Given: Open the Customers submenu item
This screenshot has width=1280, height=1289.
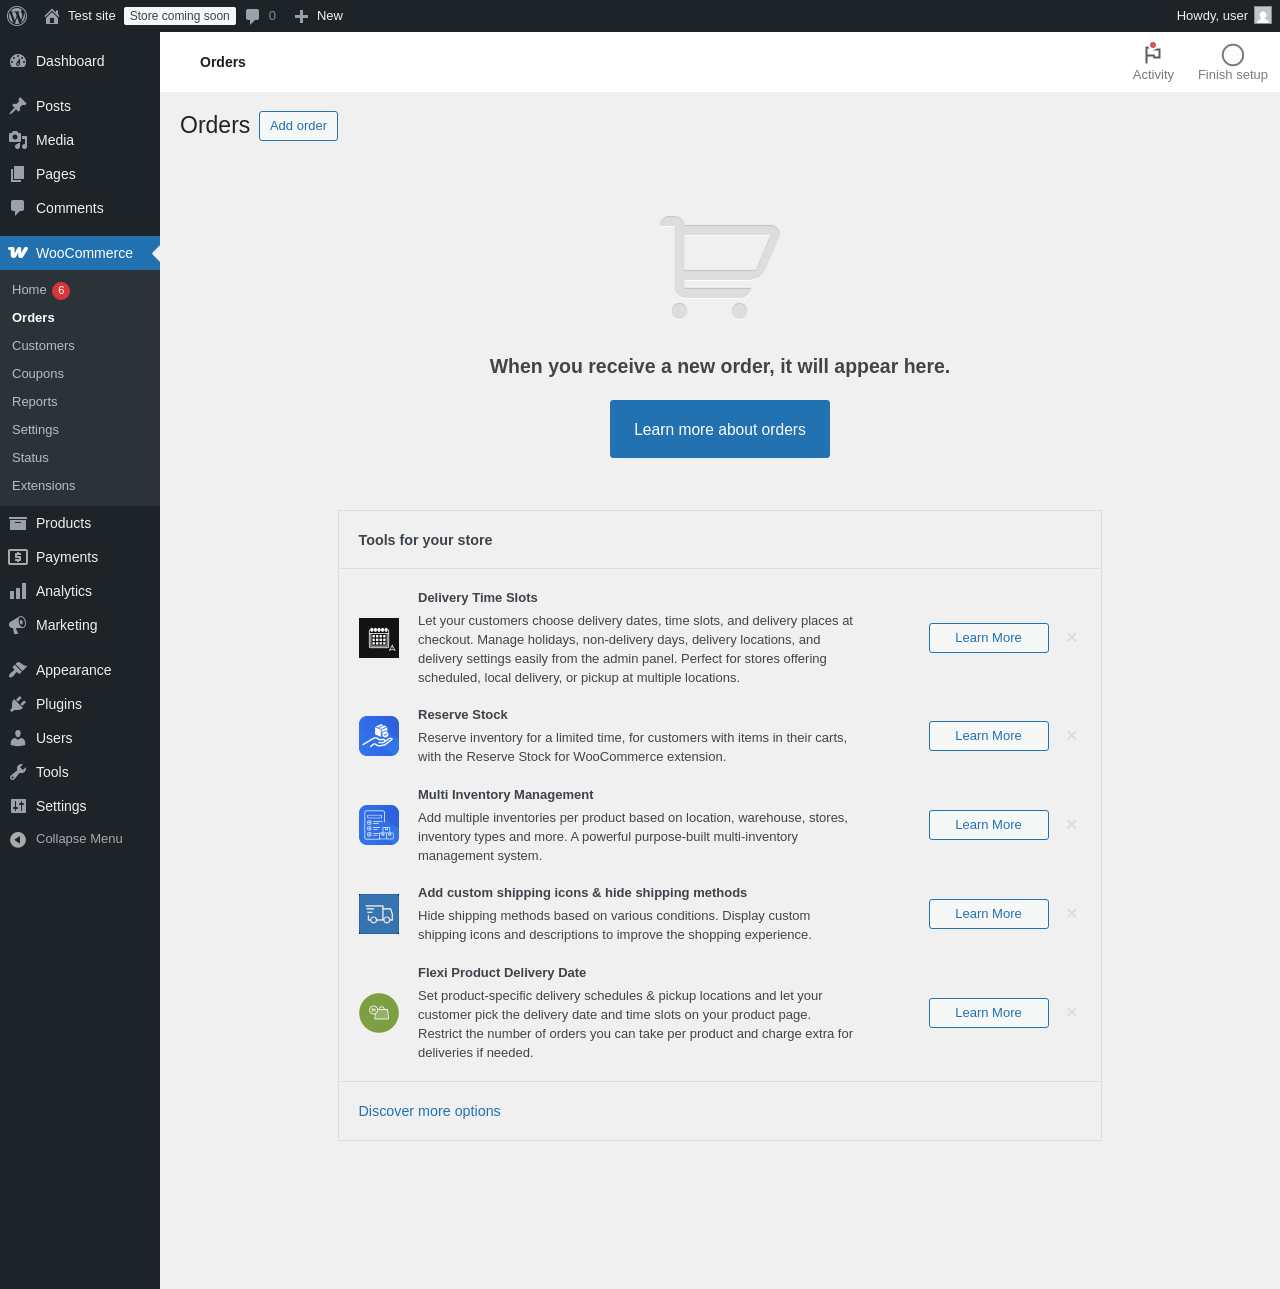Looking at the screenshot, I should pos(43,346).
